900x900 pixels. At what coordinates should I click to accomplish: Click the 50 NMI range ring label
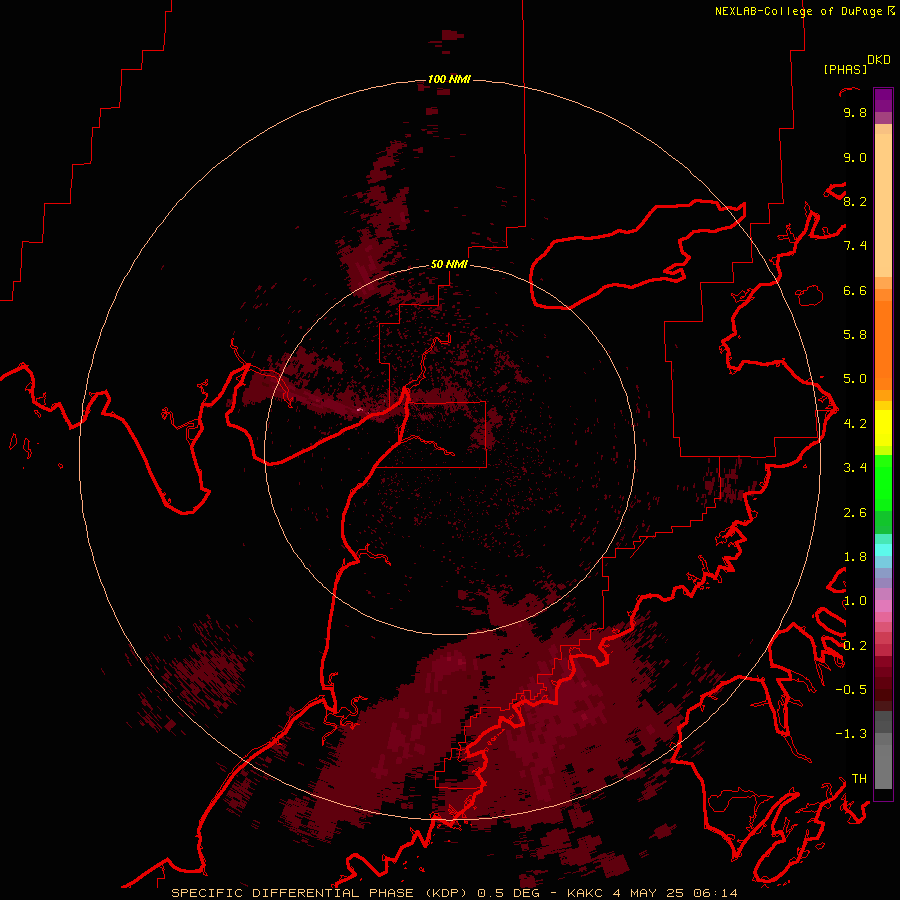tap(449, 264)
